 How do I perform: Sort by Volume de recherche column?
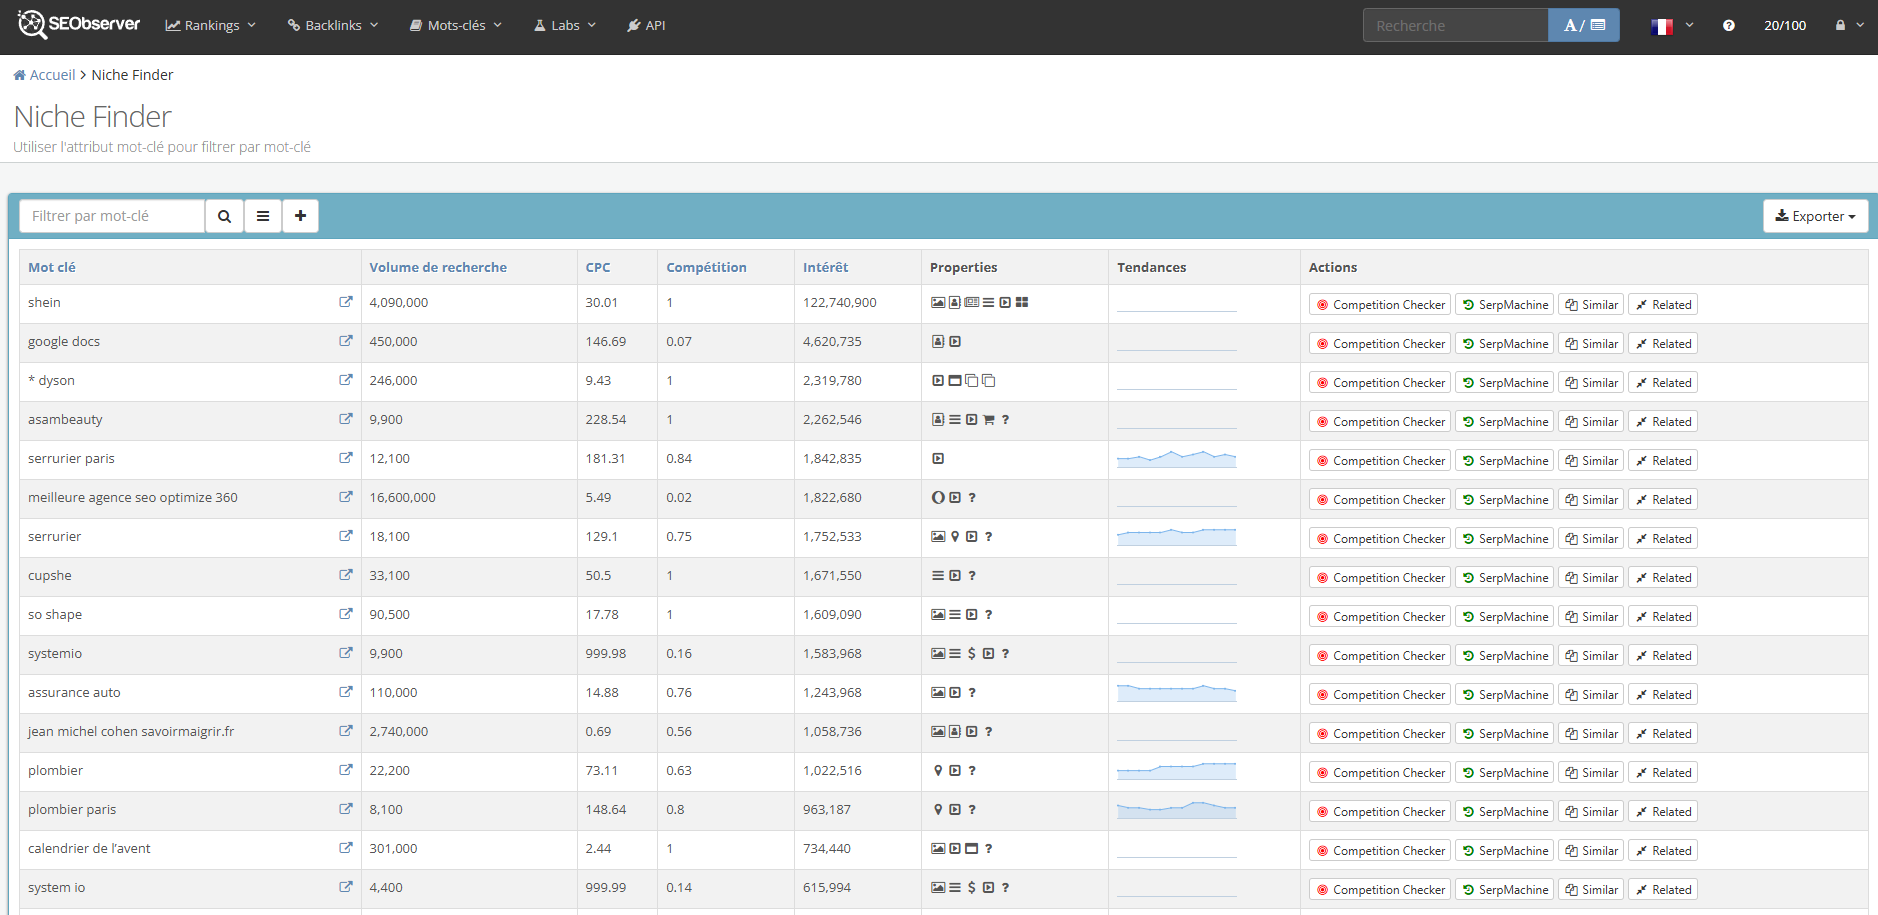(x=438, y=267)
